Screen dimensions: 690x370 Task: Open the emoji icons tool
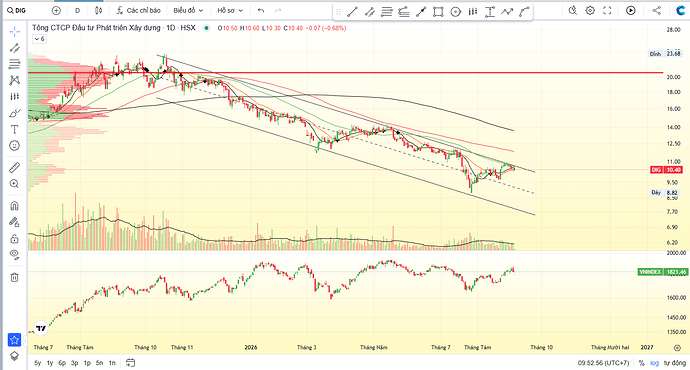(x=15, y=146)
